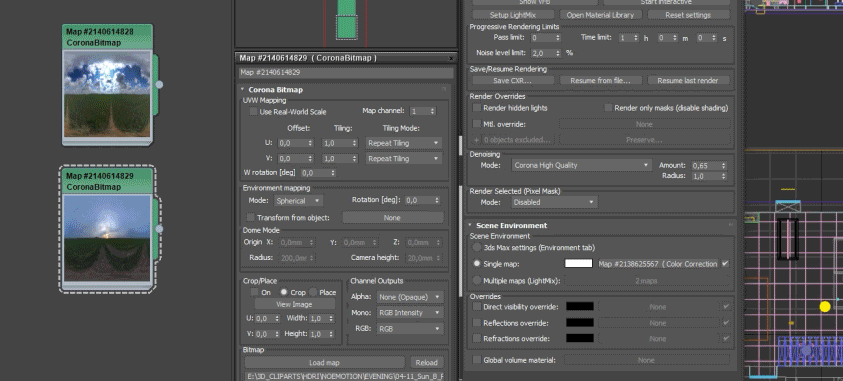Enable Direct visibility override checkbox
This screenshot has height=381, width=843.
click(476, 307)
